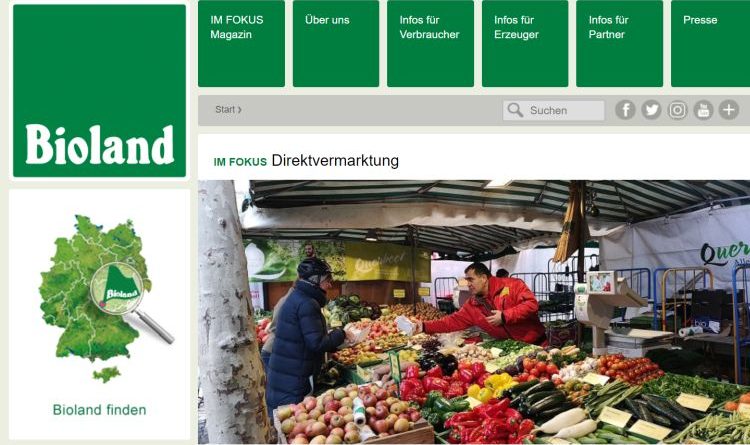Viewport: 750px width, 445px height.
Task: Open Infos für Partner menu tile
Action: click(x=619, y=44)
